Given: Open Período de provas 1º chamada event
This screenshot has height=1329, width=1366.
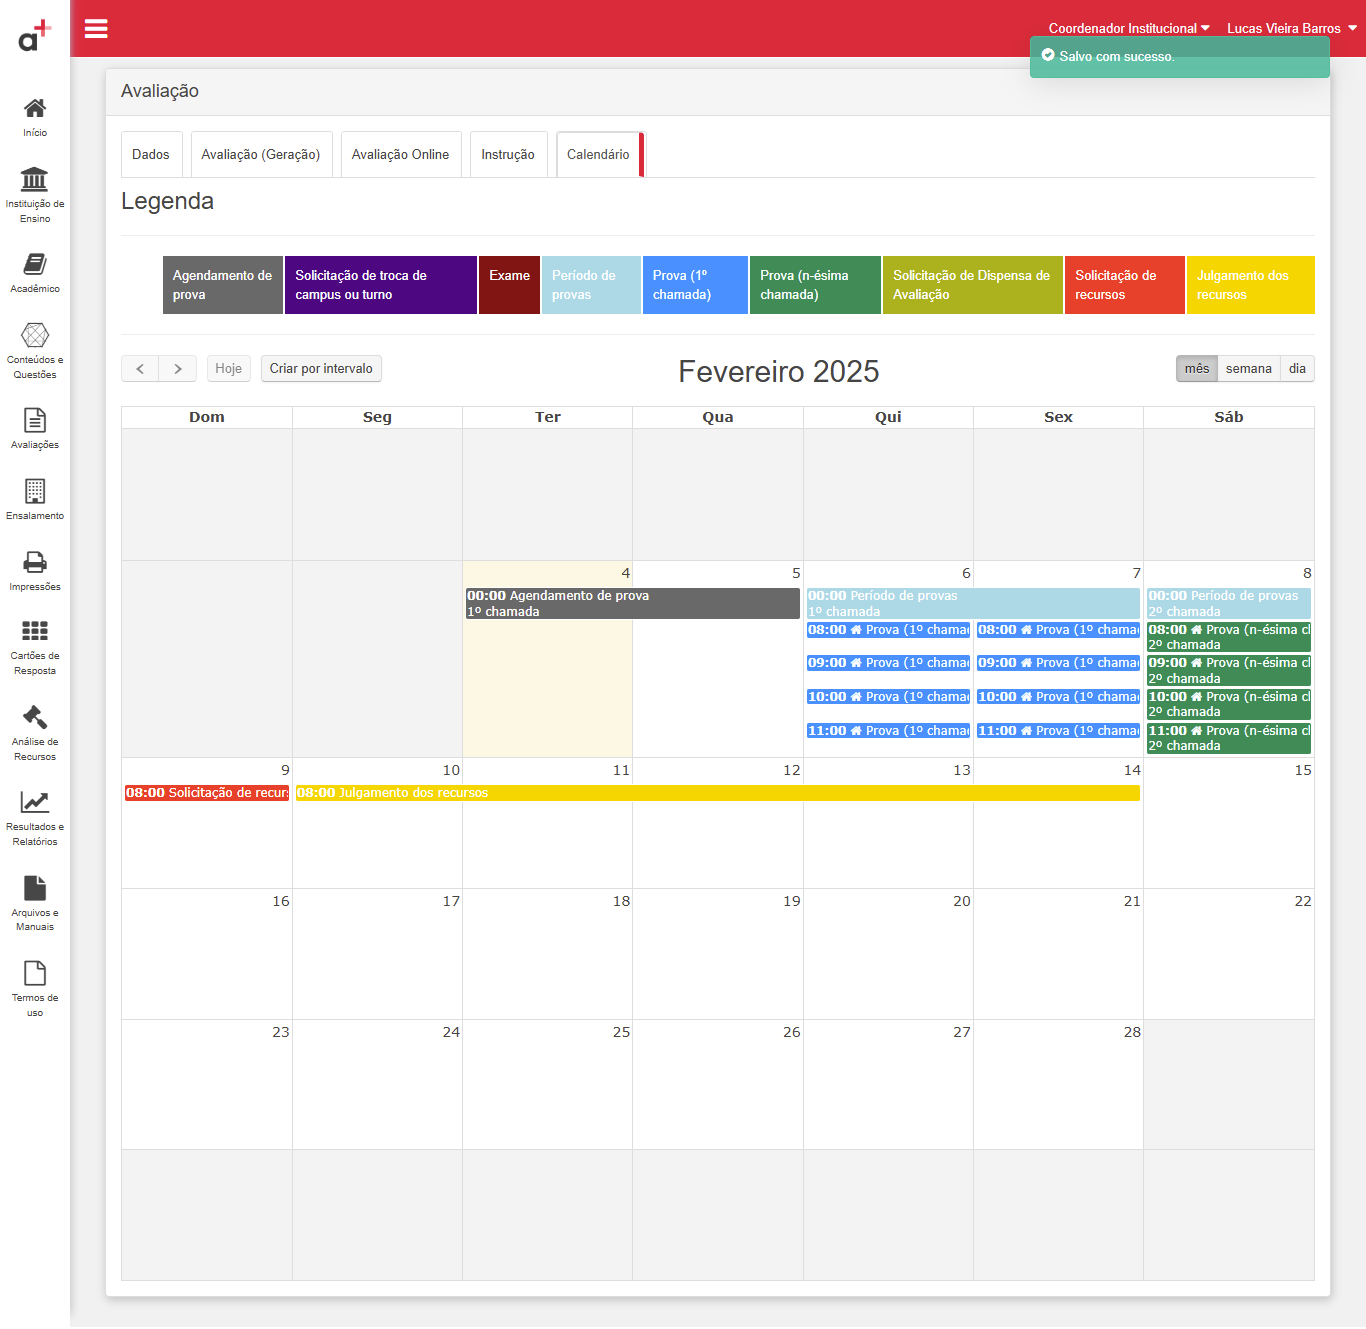Looking at the screenshot, I should tap(973, 603).
